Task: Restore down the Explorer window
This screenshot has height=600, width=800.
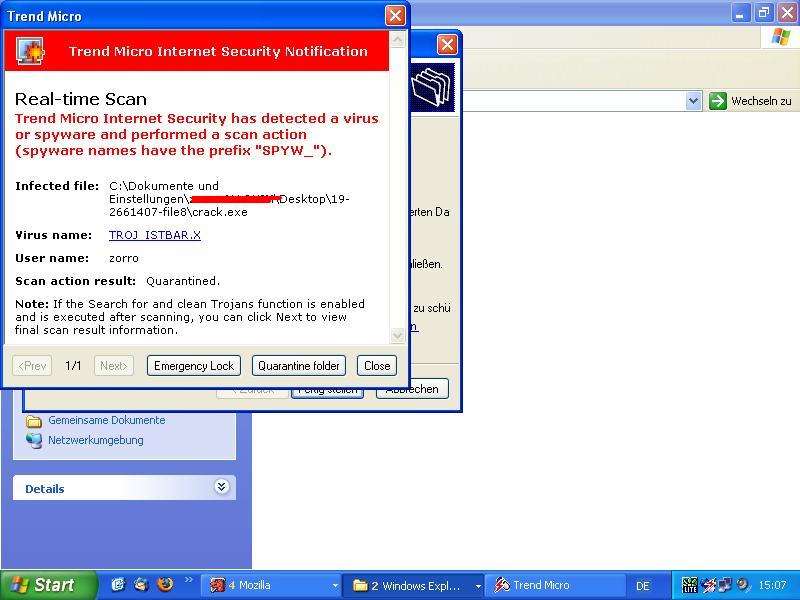Action: [764, 13]
